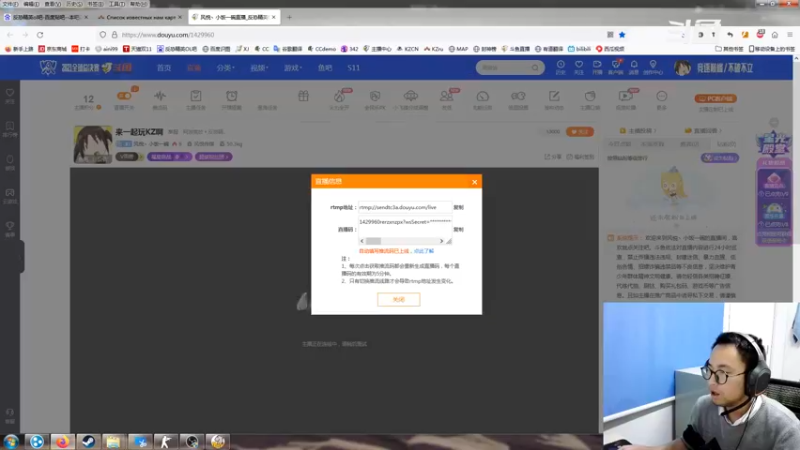Switch to the first browser tab

click(x=46, y=17)
